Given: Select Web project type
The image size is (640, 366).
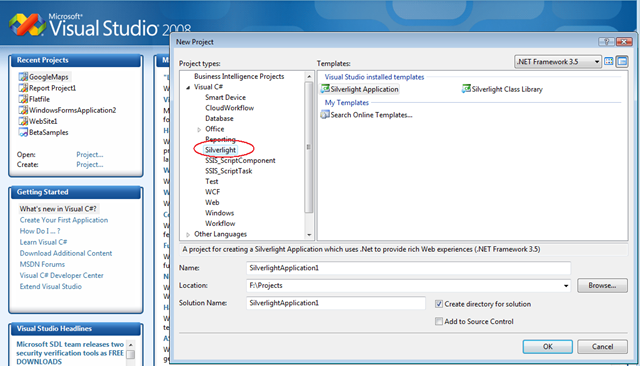Looking at the screenshot, I should point(212,202).
